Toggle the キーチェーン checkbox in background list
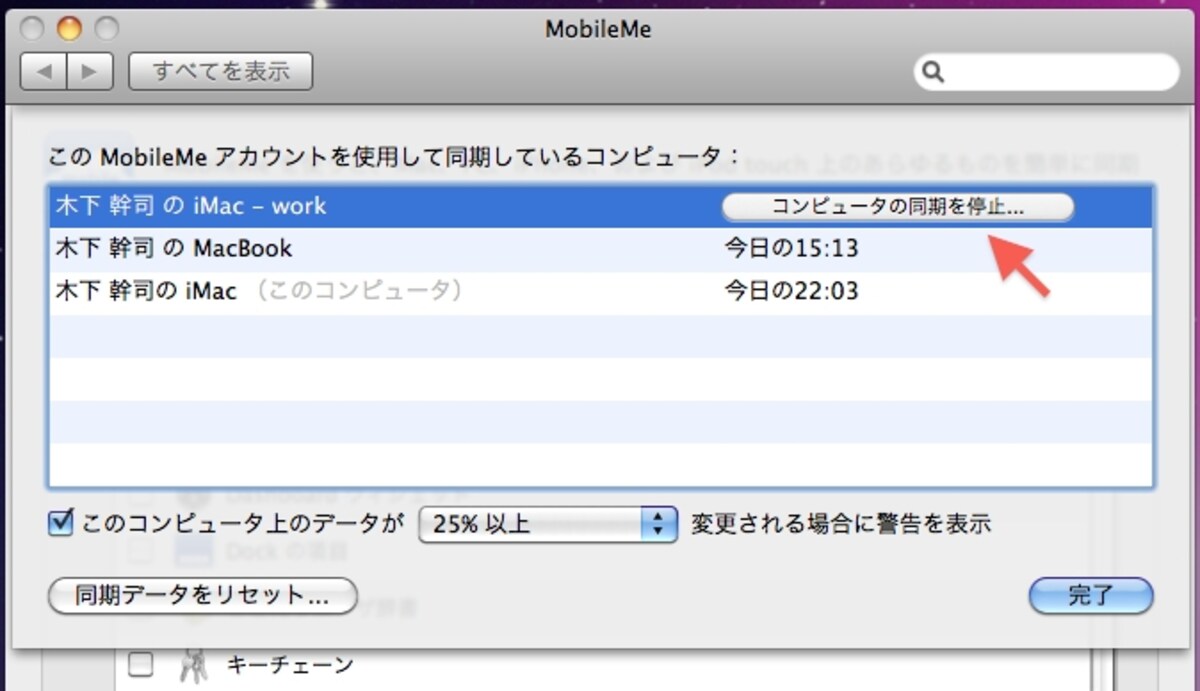The image size is (1200, 691). tap(141, 664)
